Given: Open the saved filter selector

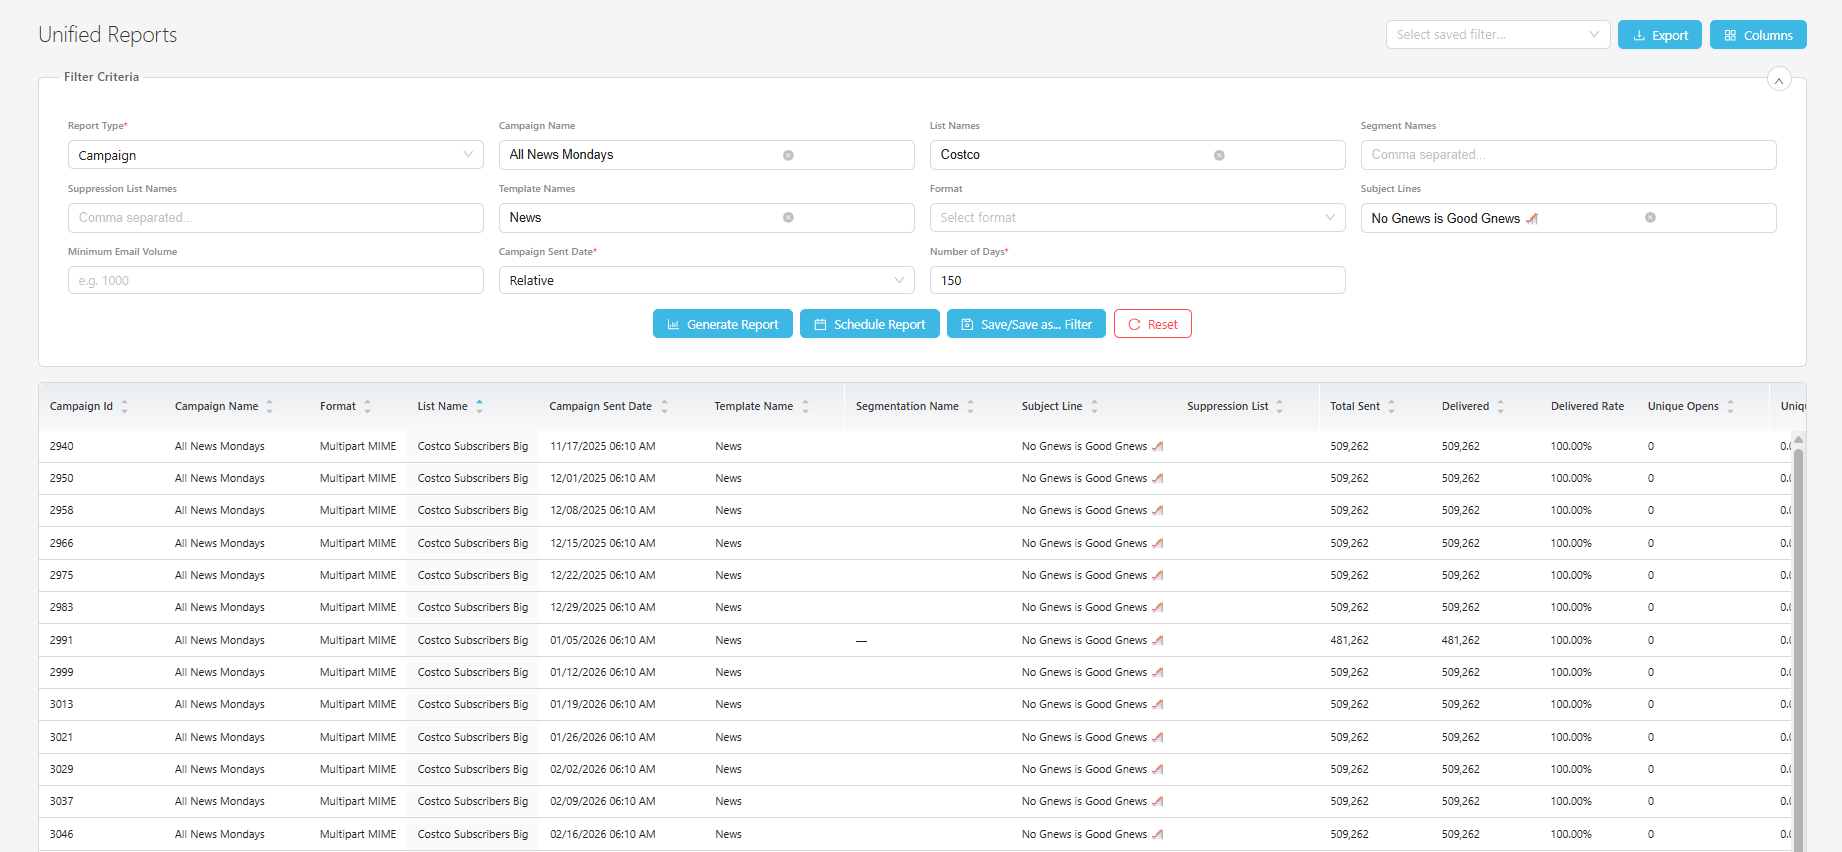Looking at the screenshot, I should (1497, 35).
